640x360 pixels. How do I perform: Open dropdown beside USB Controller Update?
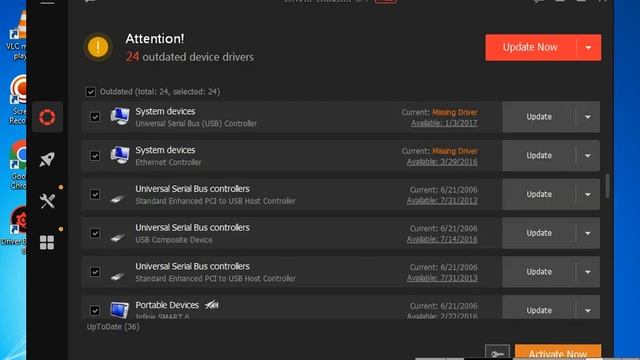(588, 117)
